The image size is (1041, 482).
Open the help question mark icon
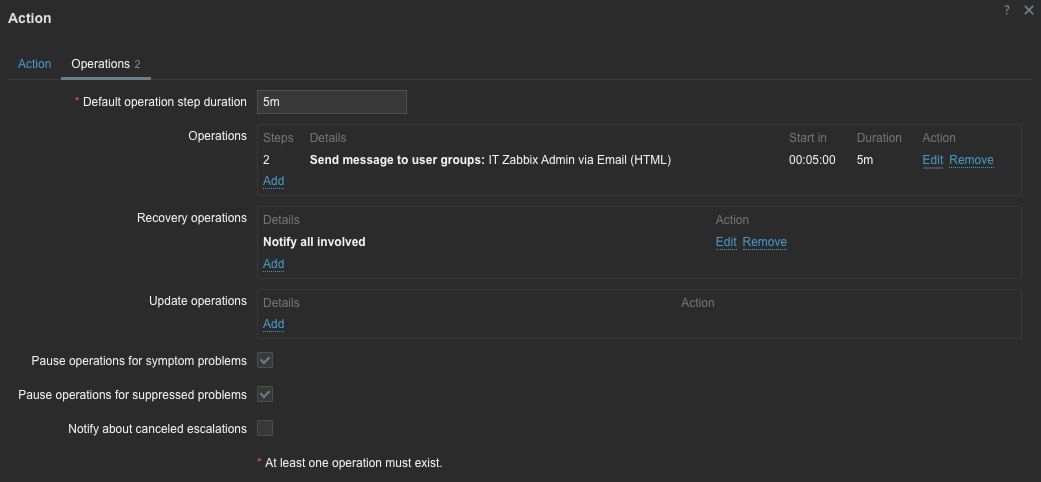click(x=1006, y=10)
